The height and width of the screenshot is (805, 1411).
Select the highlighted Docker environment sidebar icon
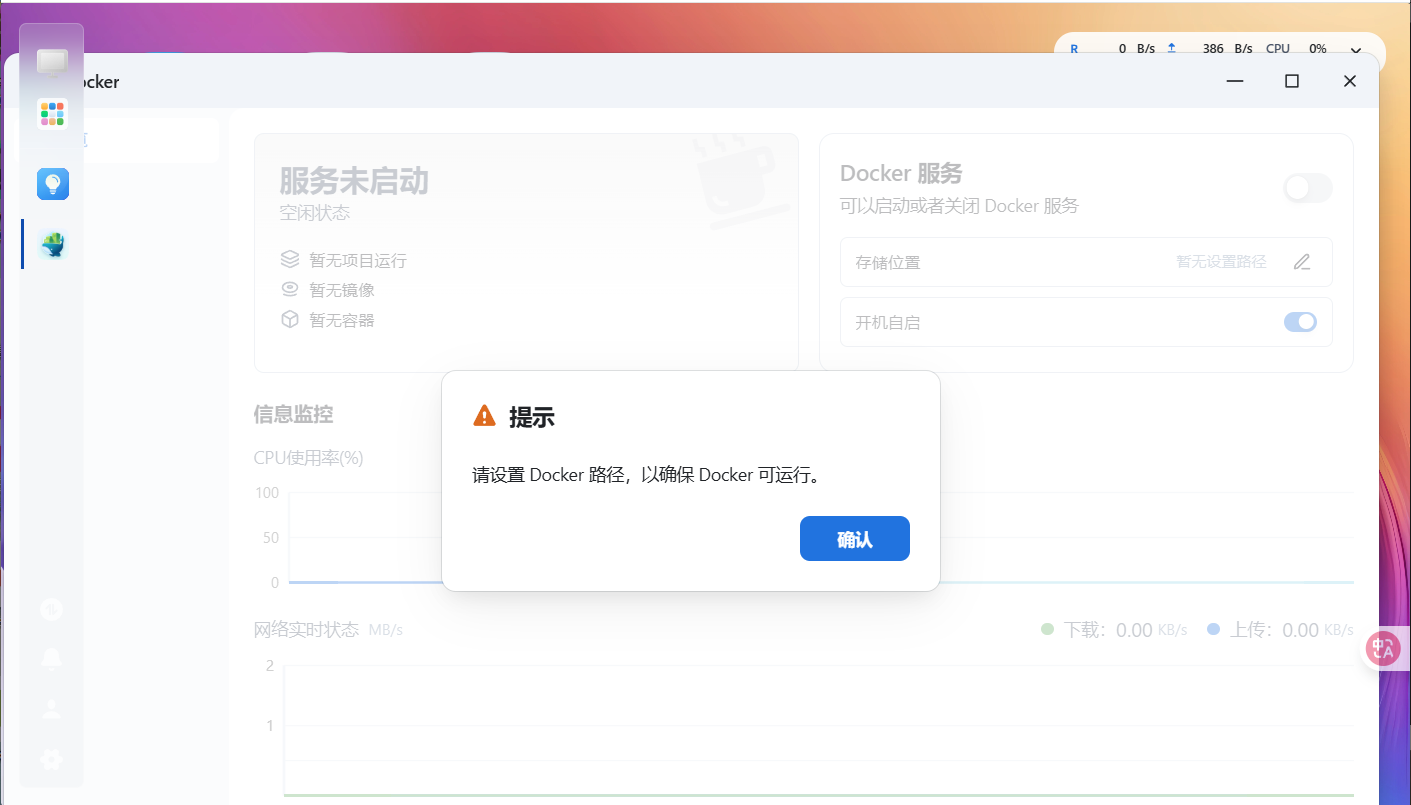pyautogui.click(x=52, y=243)
